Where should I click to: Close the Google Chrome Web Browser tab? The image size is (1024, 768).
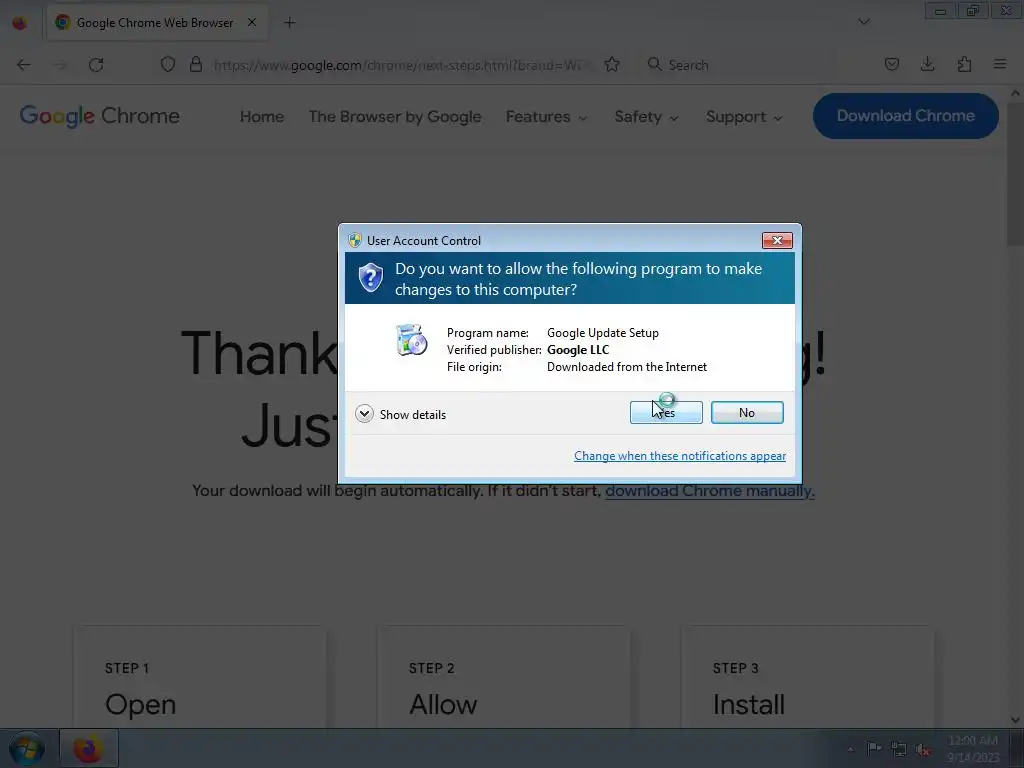coord(252,22)
